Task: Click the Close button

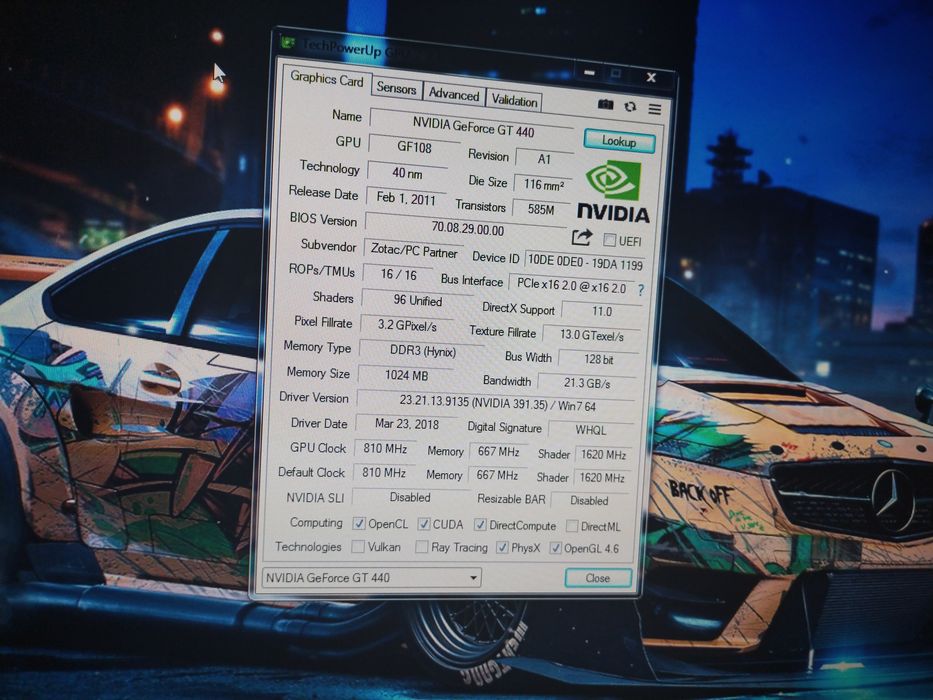Action: tap(597, 577)
